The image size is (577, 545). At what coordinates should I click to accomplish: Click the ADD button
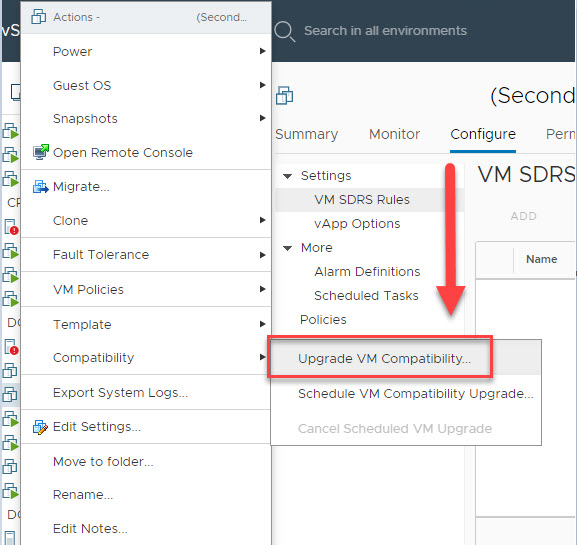[x=523, y=216]
